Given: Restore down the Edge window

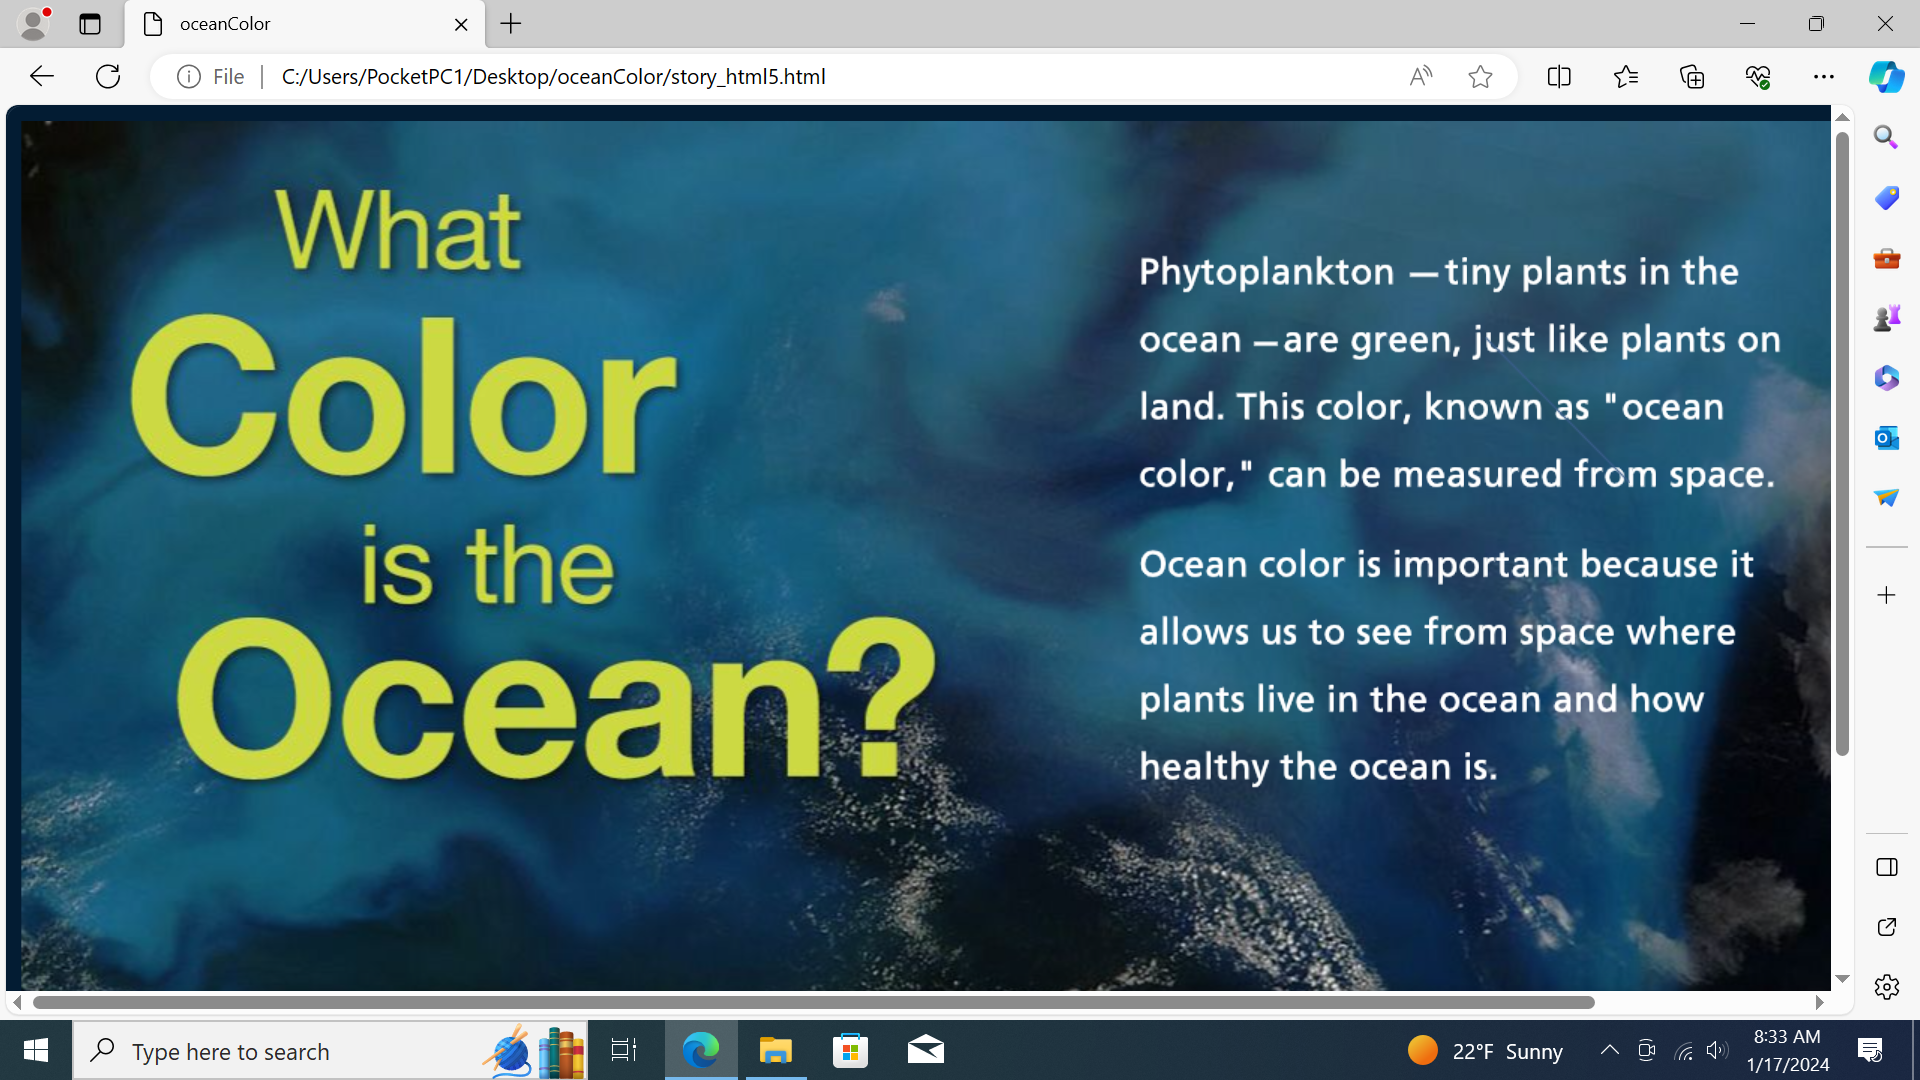Looking at the screenshot, I should coord(1817,23).
